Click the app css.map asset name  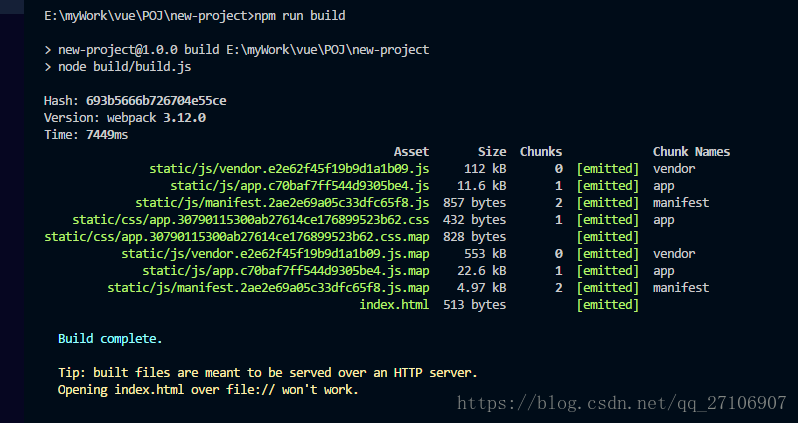(237, 237)
